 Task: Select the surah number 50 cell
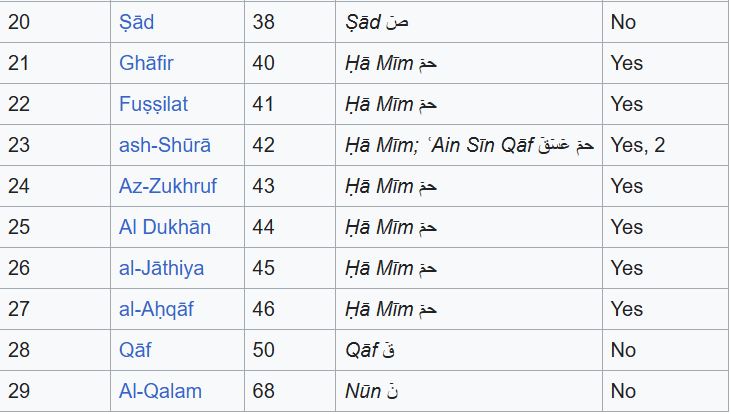point(264,350)
